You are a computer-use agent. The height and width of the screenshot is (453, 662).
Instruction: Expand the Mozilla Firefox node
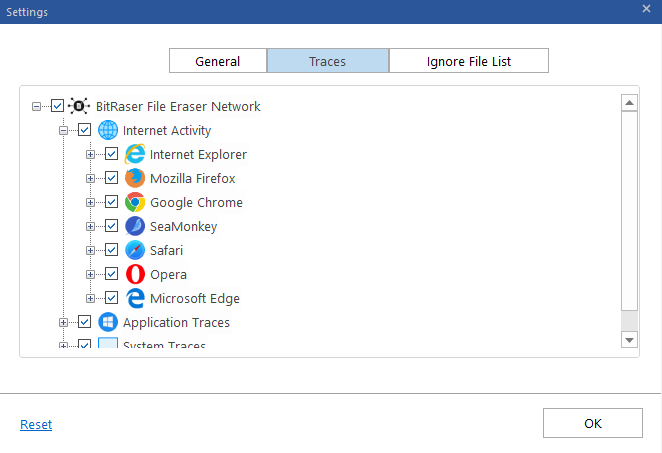(90, 179)
